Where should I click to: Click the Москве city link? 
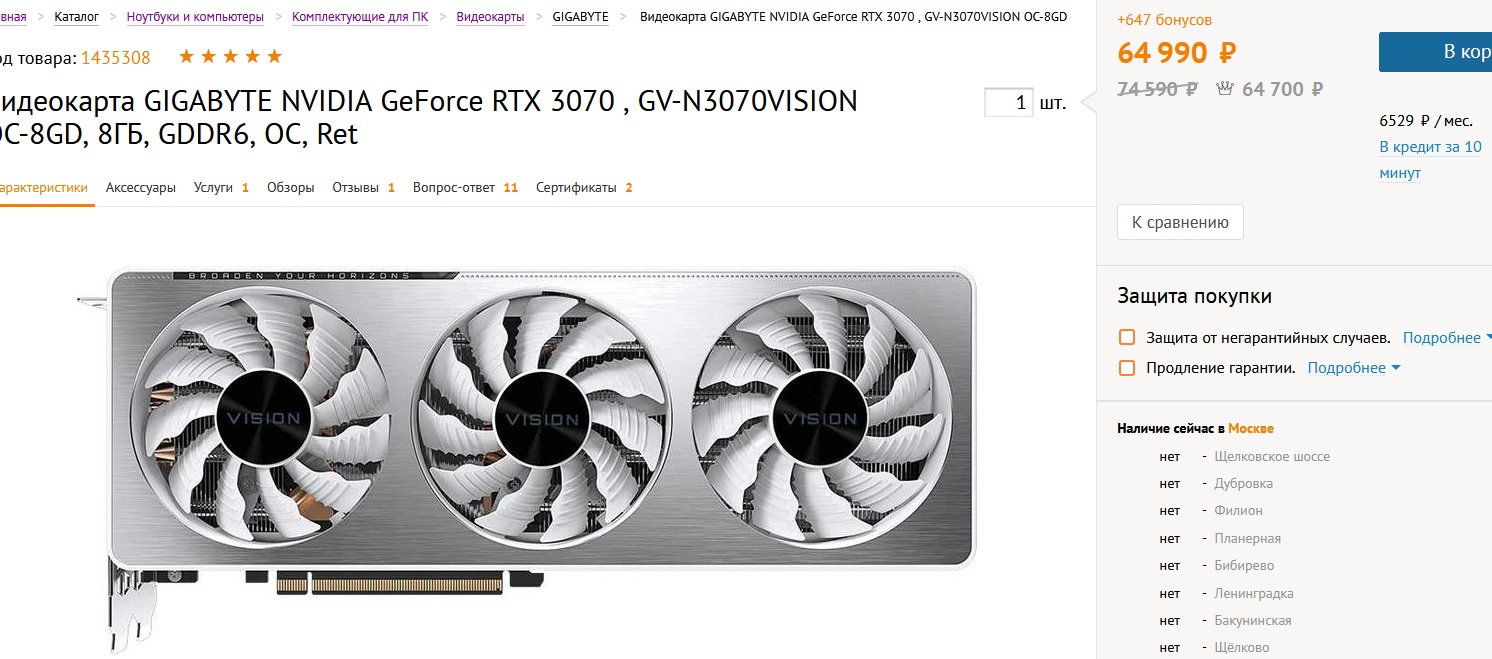1251,428
